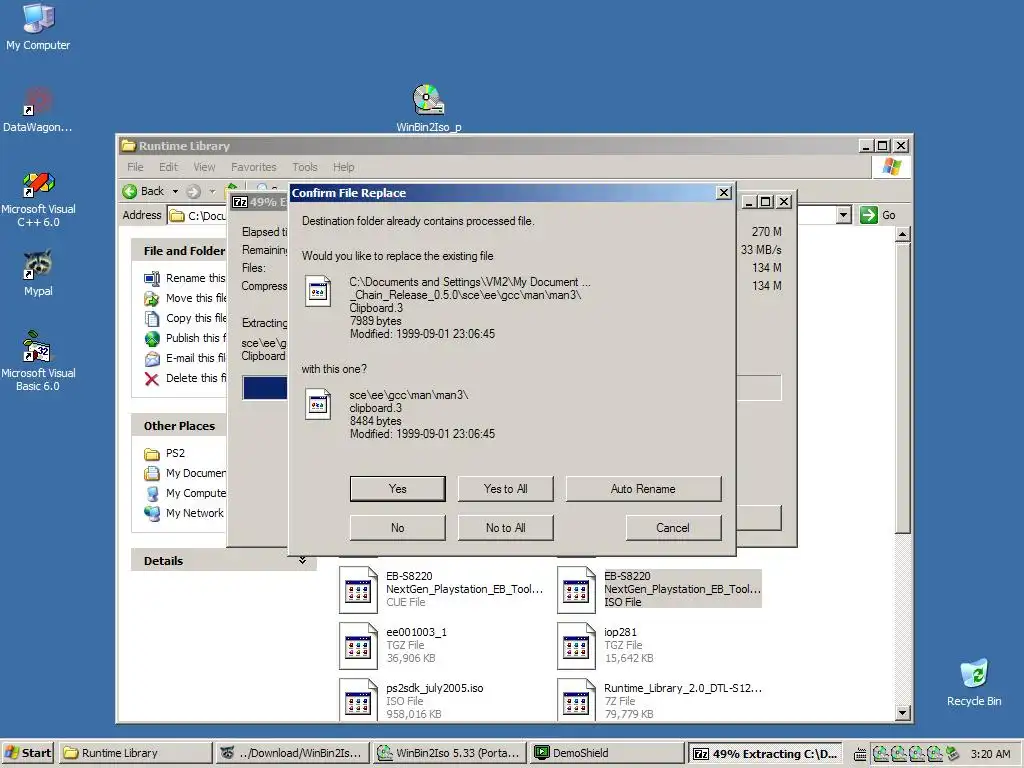Click the existing file Clipboard.3 icon

pyautogui.click(x=318, y=291)
